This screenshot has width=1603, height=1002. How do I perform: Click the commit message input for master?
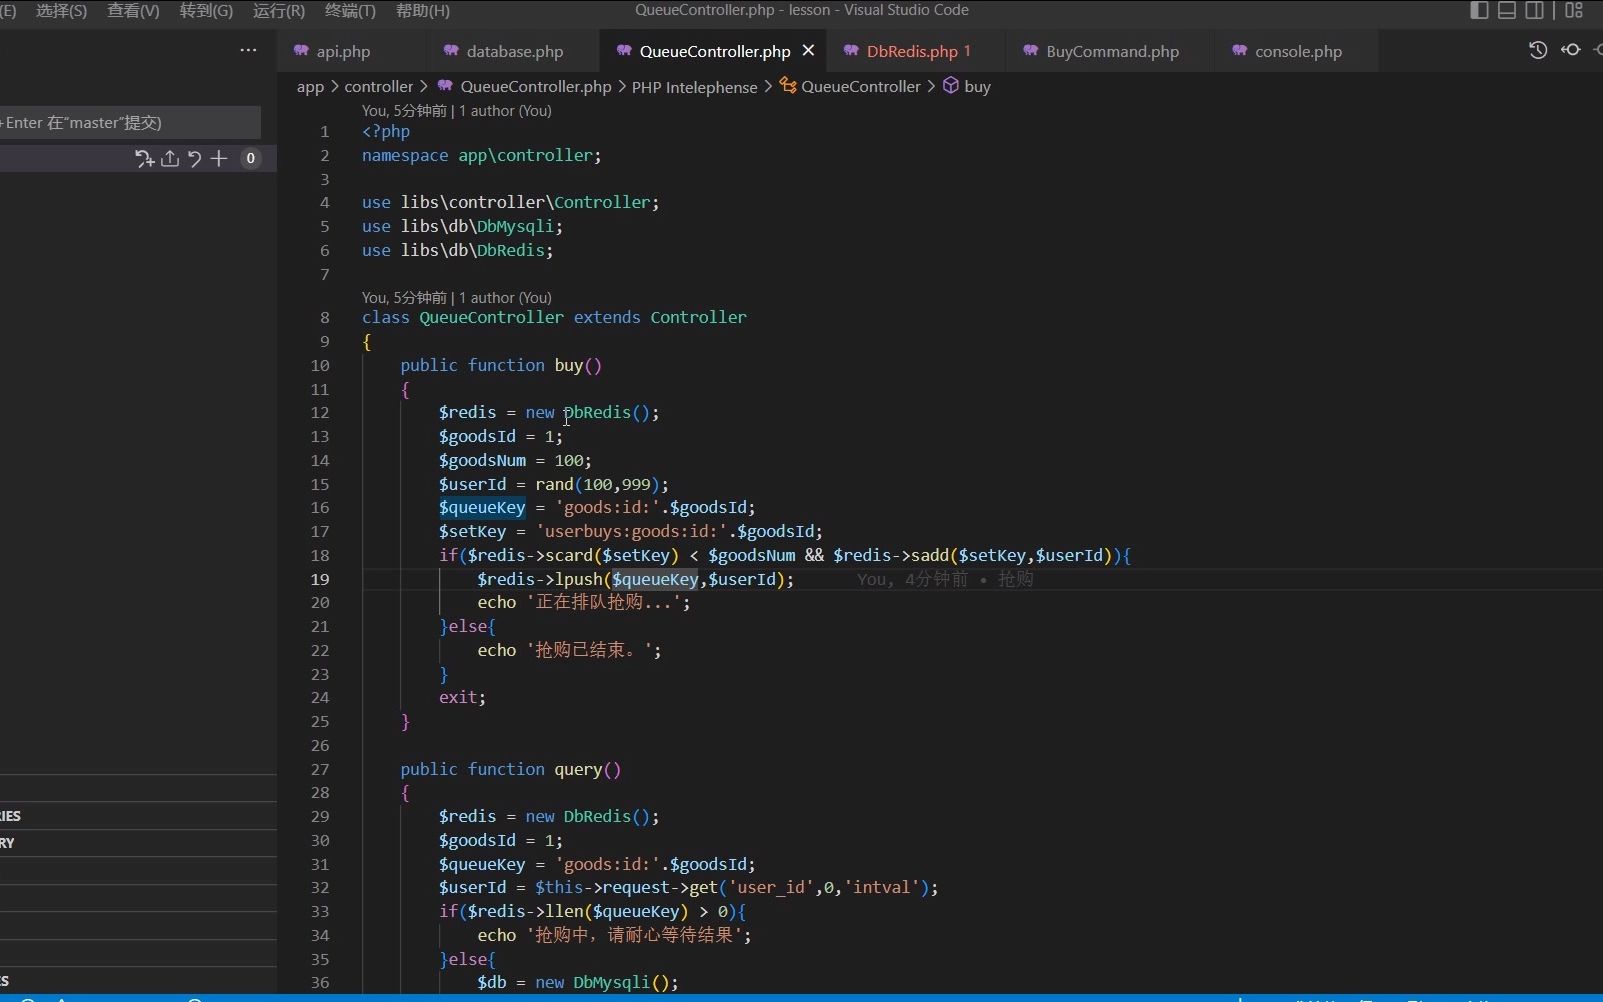130,123
